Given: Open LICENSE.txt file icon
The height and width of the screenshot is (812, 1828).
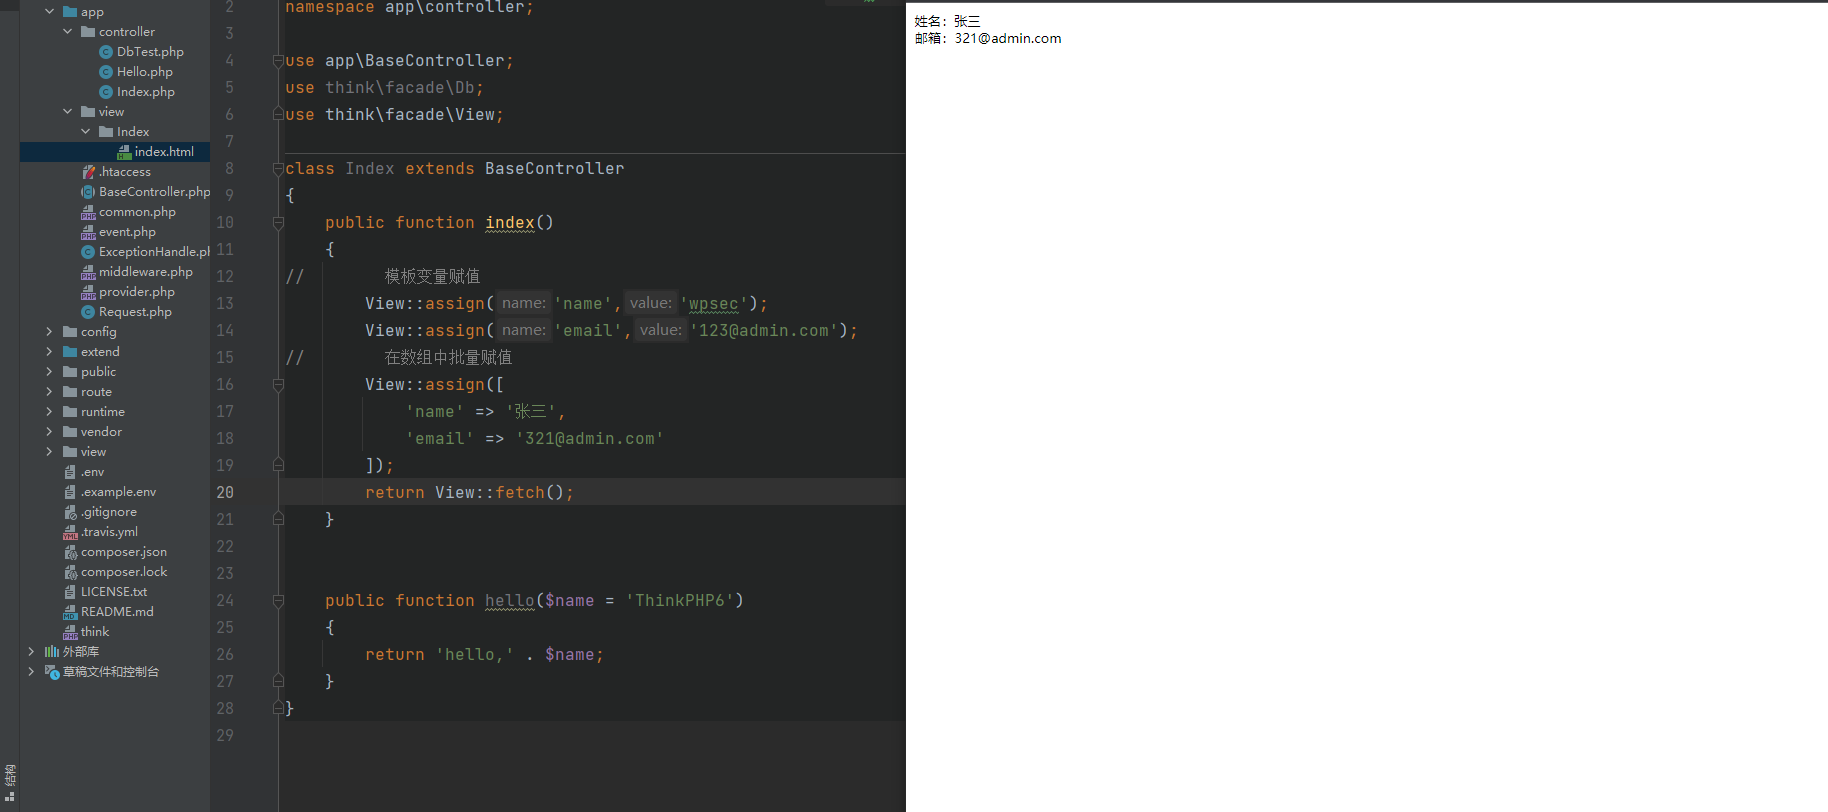Looking at the screenshot, I should pyautogui.click(x=70, y=592).
